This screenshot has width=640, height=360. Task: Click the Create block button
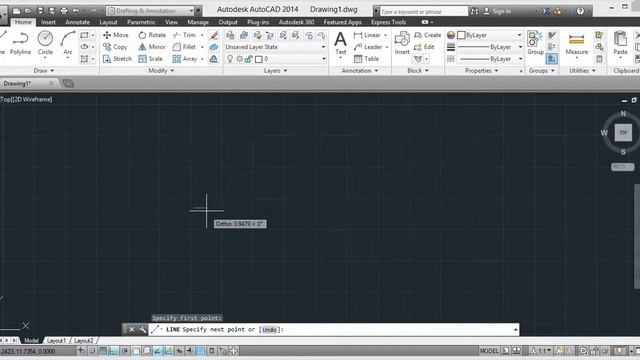pos(427,35)
